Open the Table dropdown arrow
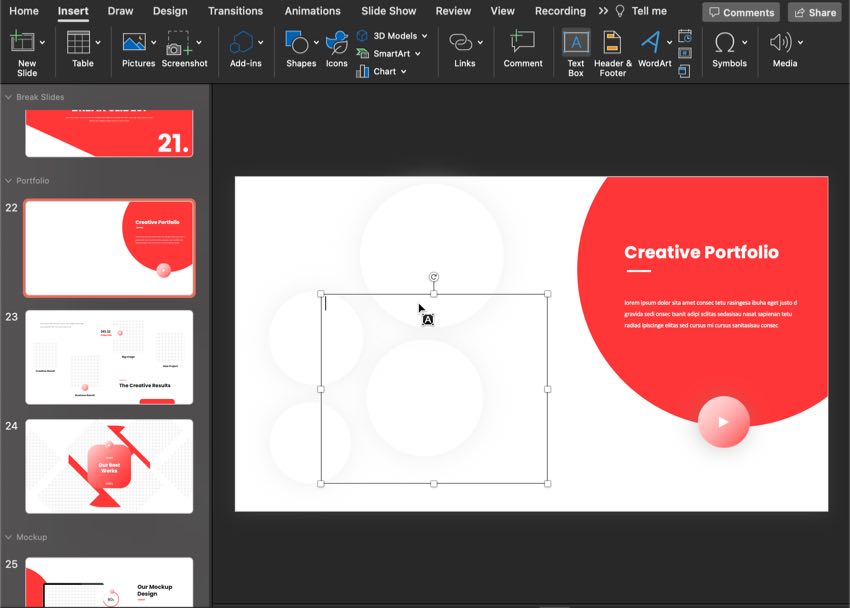This screenshot has width=850, height=608. (98, 42)
